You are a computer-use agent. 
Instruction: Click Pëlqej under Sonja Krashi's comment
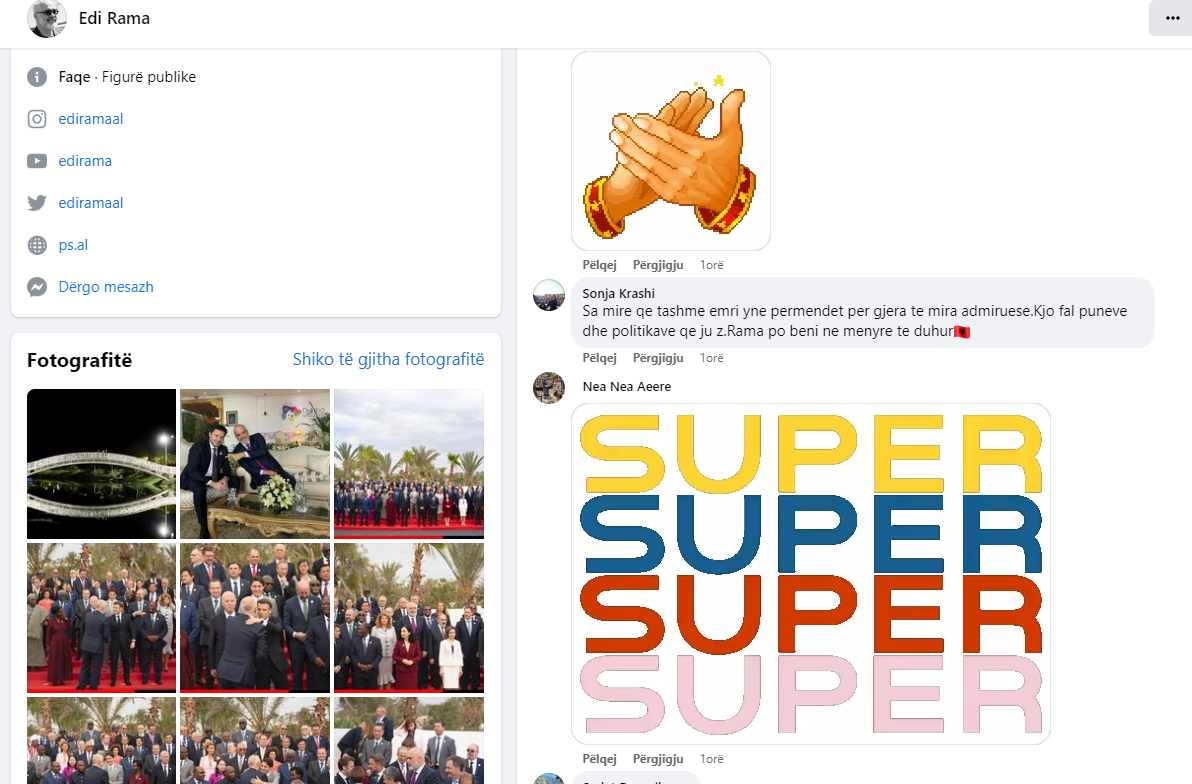599,357
